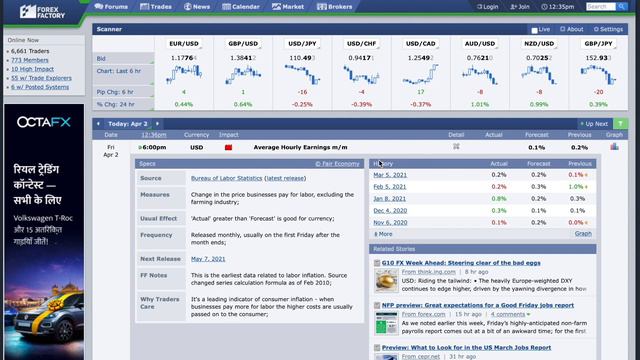
Task: Go to next day arrow beside Today: Apr 2
Action: tap(157, 124)
